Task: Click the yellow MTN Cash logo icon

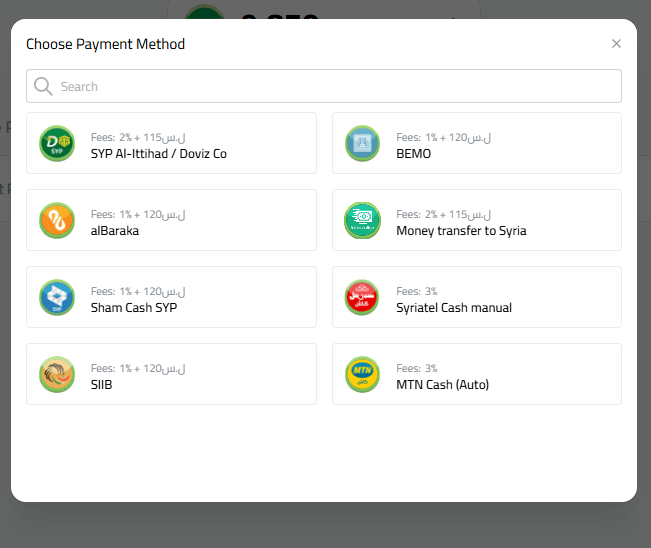Action: tap(362, 374)
